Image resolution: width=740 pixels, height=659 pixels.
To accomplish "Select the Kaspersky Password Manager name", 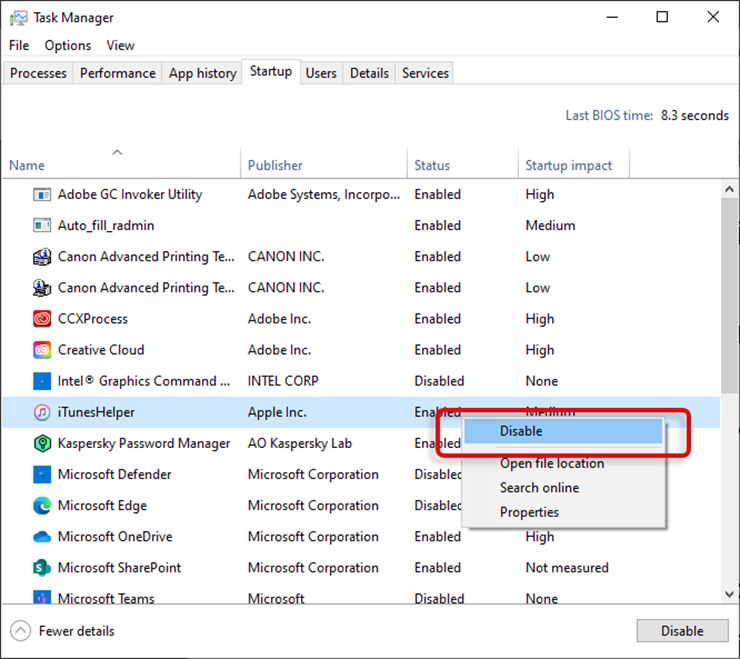I will [x=143, y=444].
